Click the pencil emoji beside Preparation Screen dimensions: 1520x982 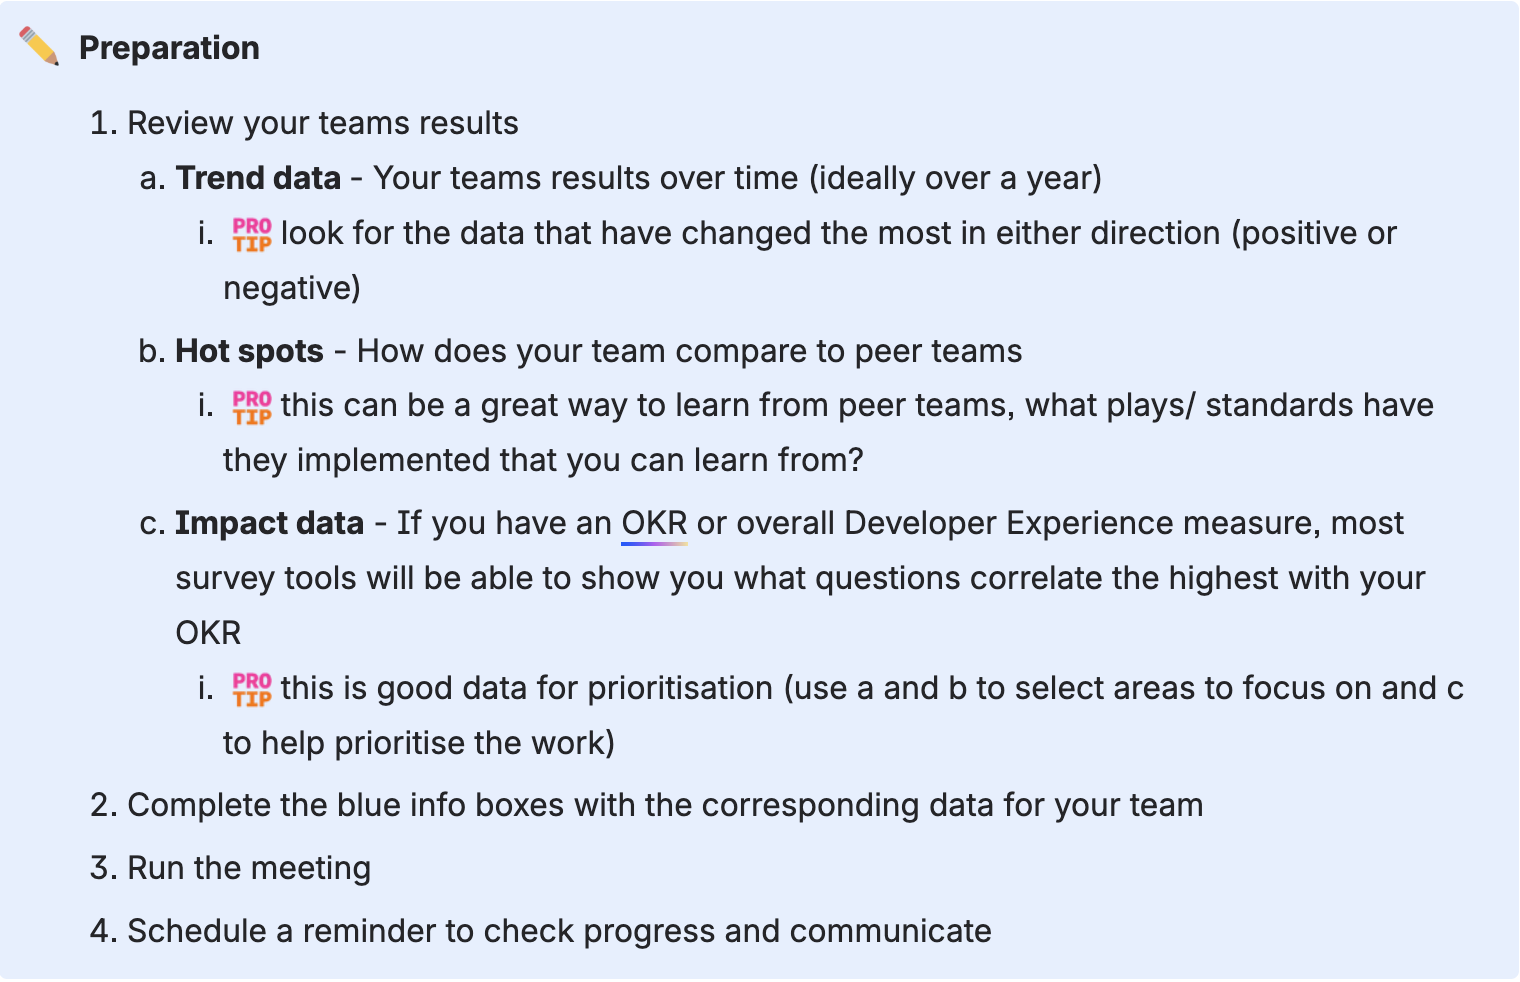(39, 47)
